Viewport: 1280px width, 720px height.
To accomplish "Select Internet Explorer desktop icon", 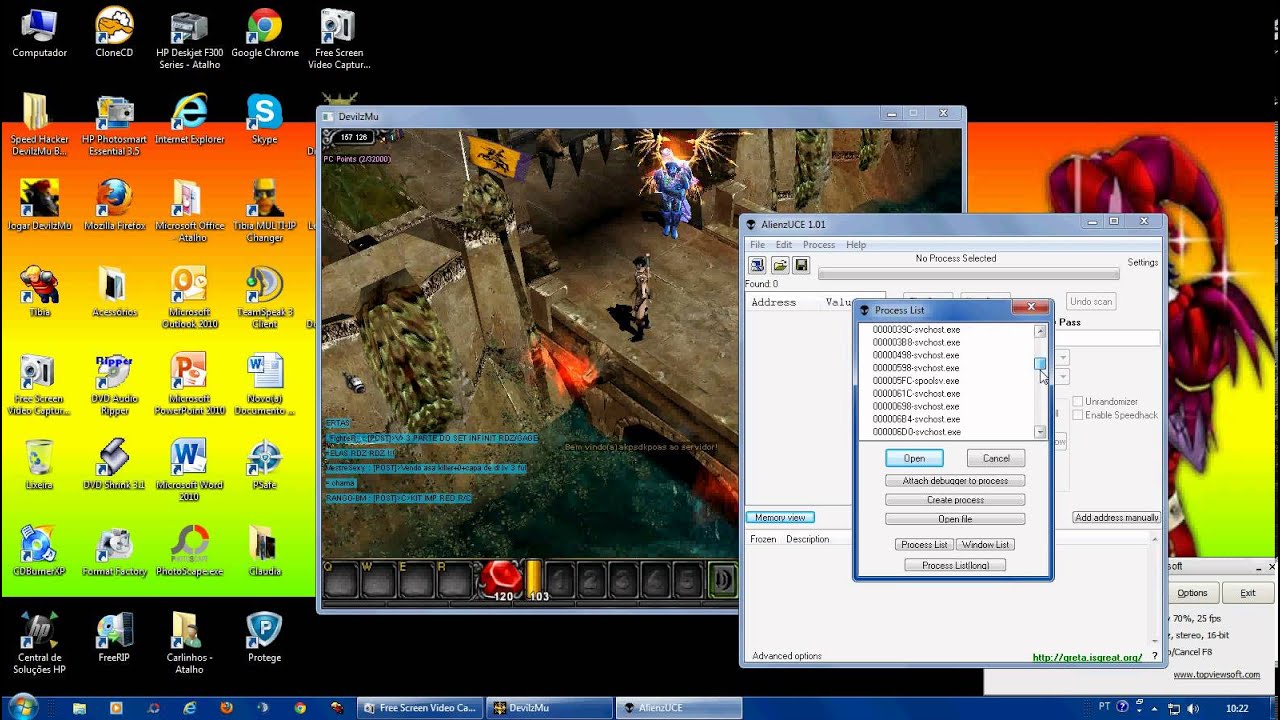I will point(190,120).
